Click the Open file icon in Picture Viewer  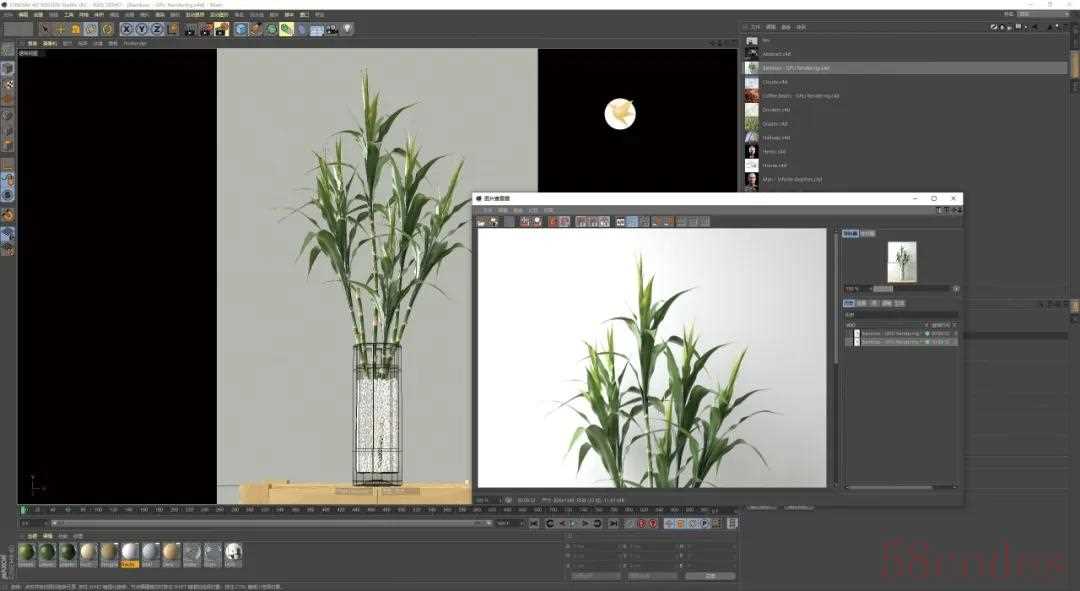(482, 221)
